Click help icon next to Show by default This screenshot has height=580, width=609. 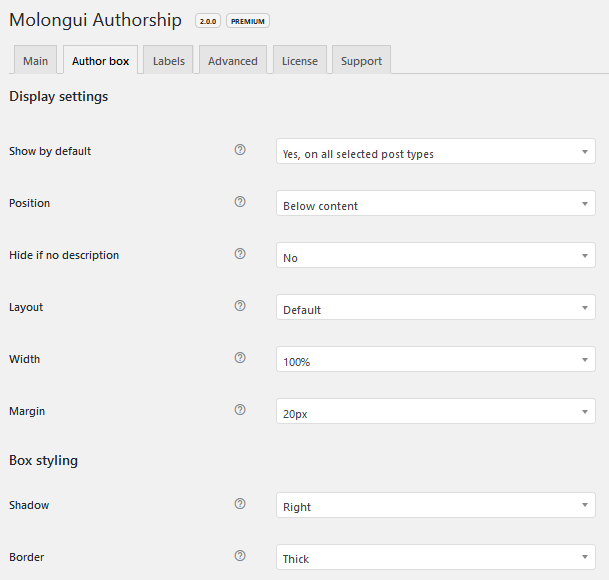[240, 150]
